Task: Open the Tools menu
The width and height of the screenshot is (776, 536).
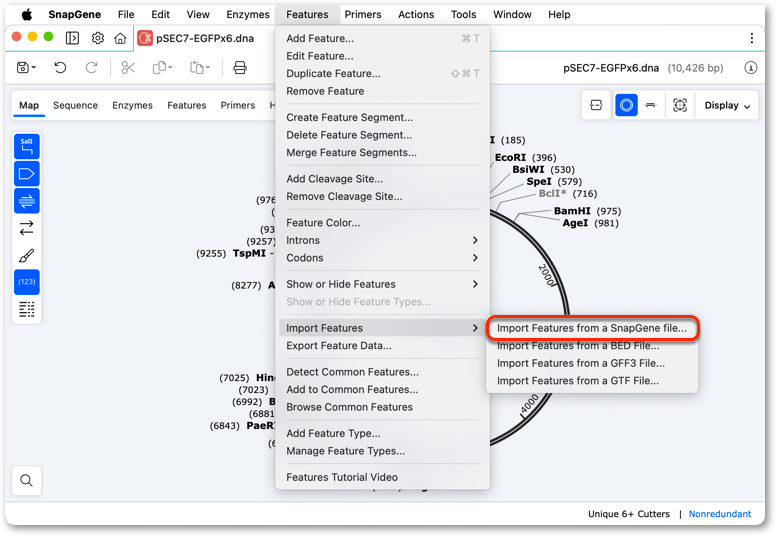Action: coord(463,14)
